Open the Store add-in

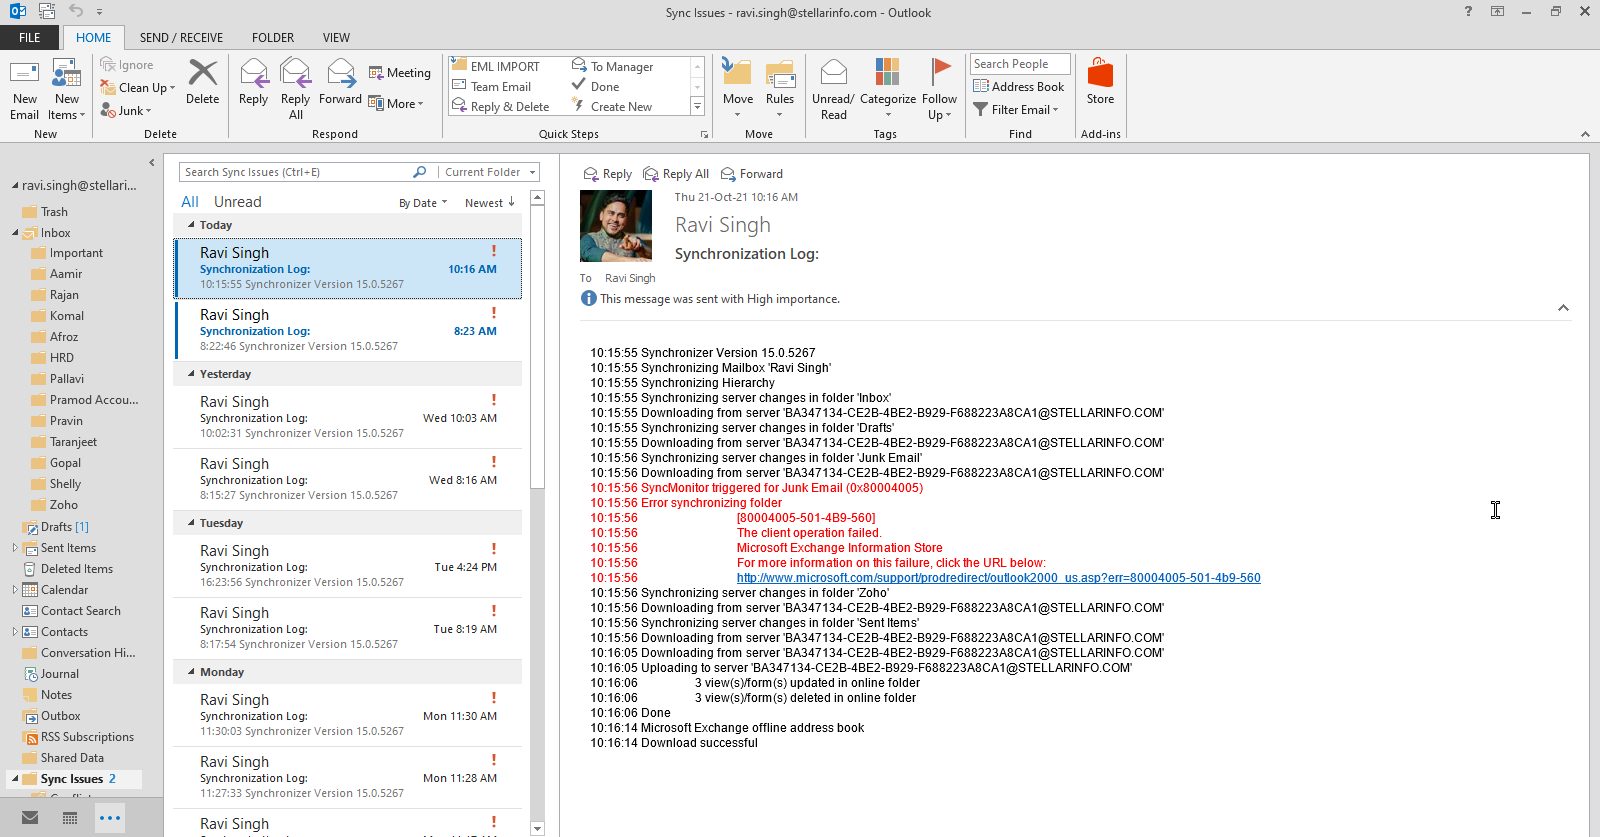tap(1100, 82)
